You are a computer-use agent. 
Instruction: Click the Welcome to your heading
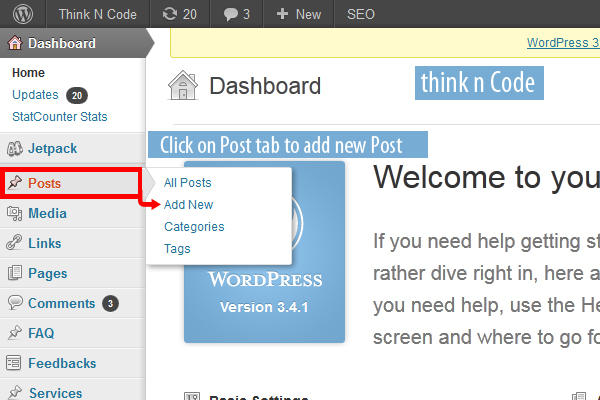pyautogui.click(x=486, y=177)
